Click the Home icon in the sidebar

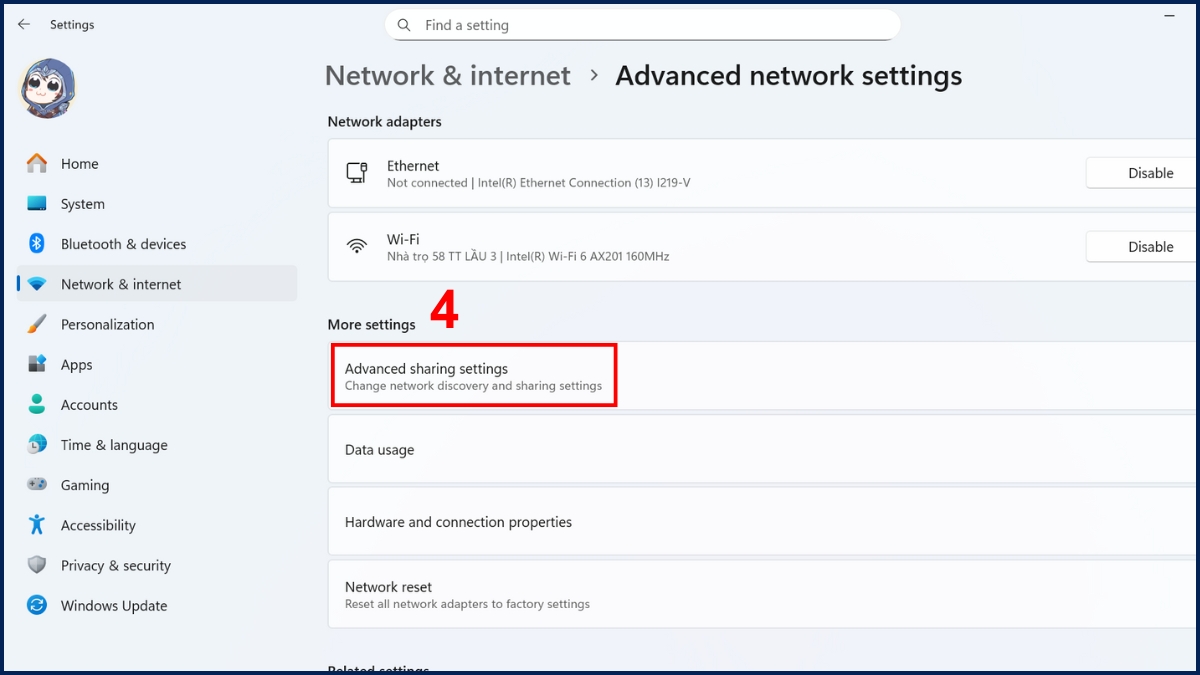37,163
